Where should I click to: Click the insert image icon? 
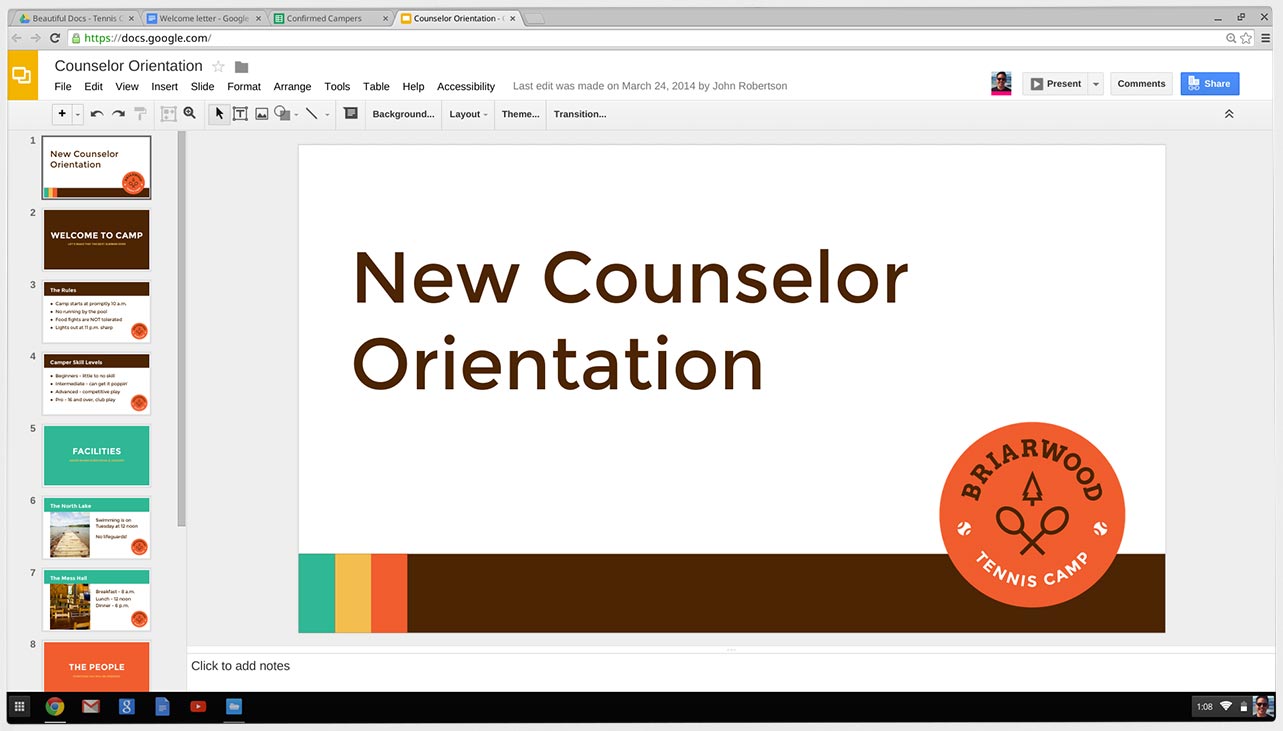pos(261,114)
